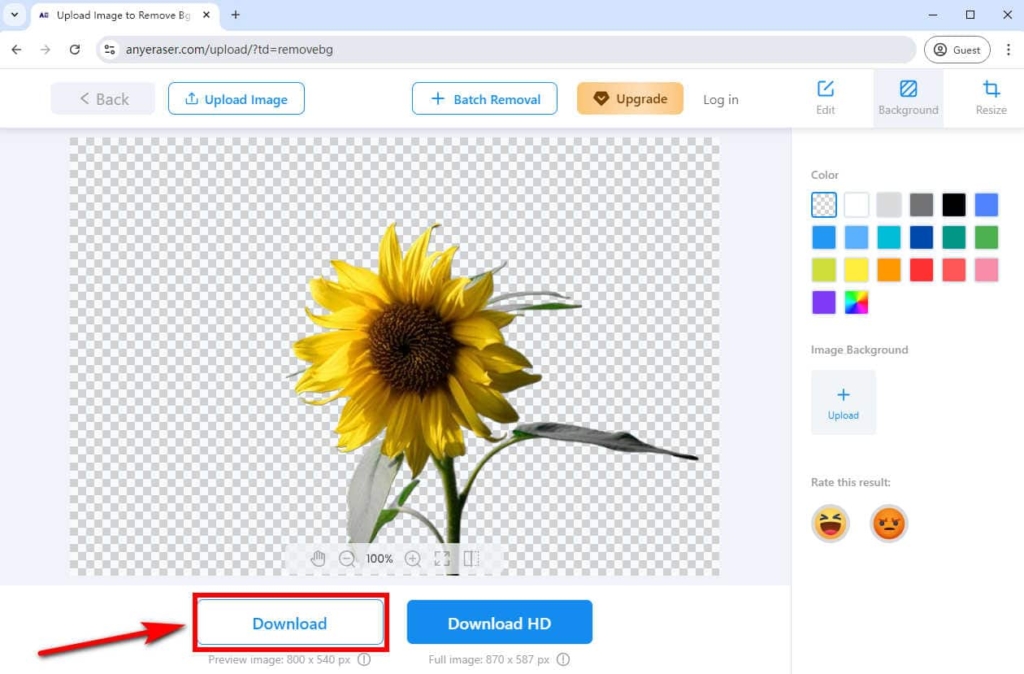Click the preview image size info icon

364,660
